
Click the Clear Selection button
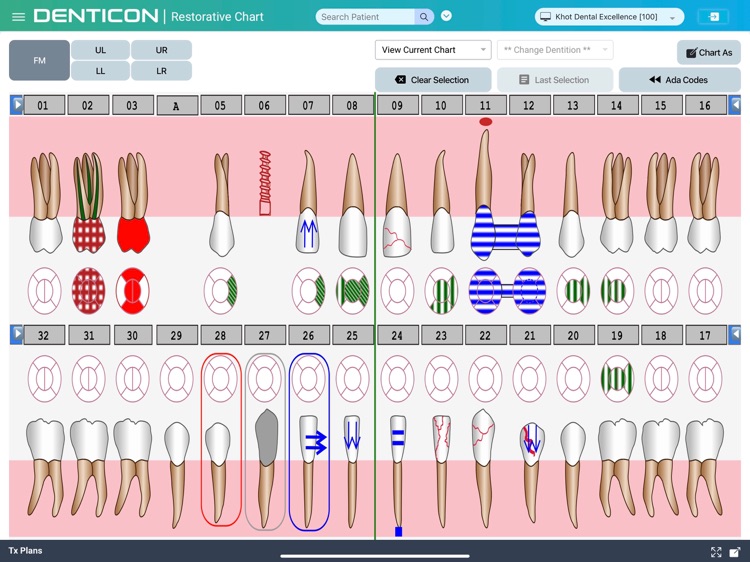pos(433,80)
